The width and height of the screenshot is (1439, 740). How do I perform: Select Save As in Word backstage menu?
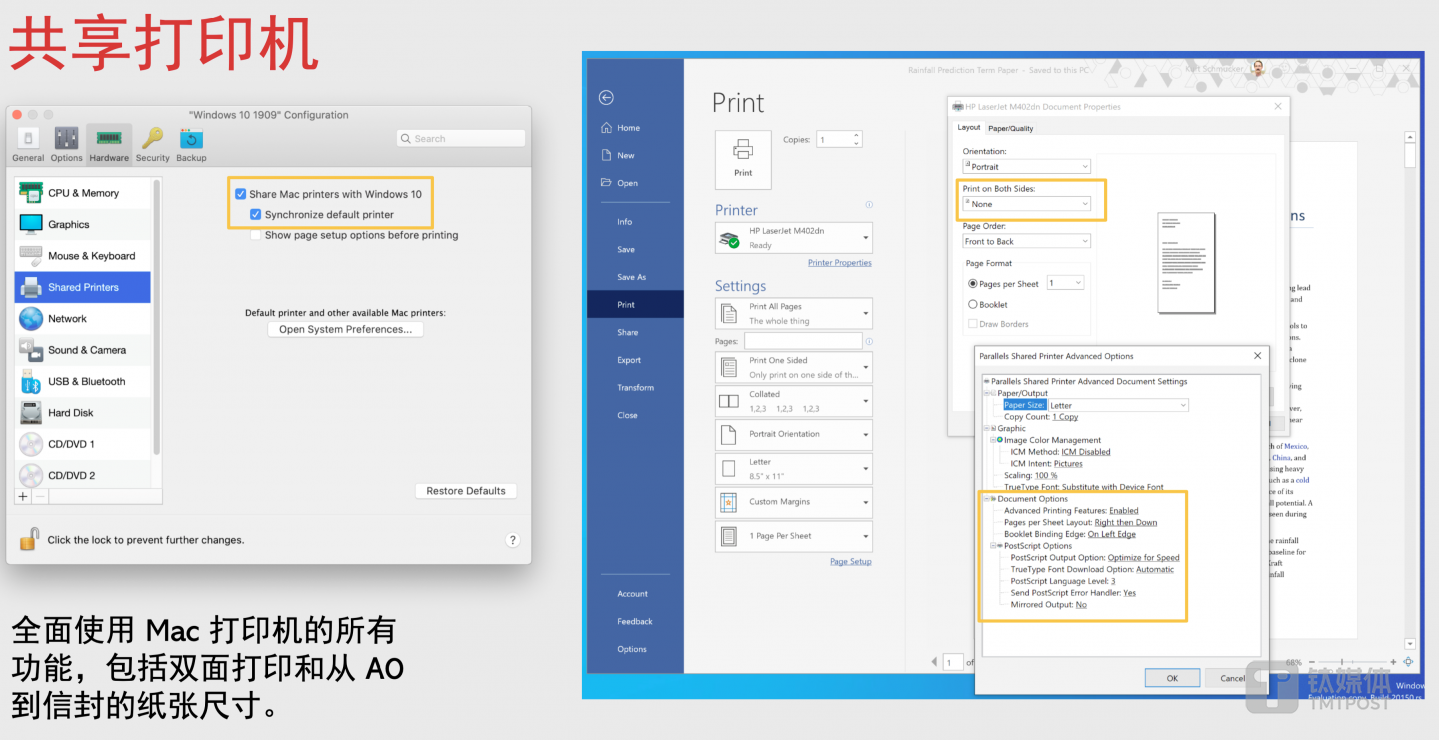(631, 277)
